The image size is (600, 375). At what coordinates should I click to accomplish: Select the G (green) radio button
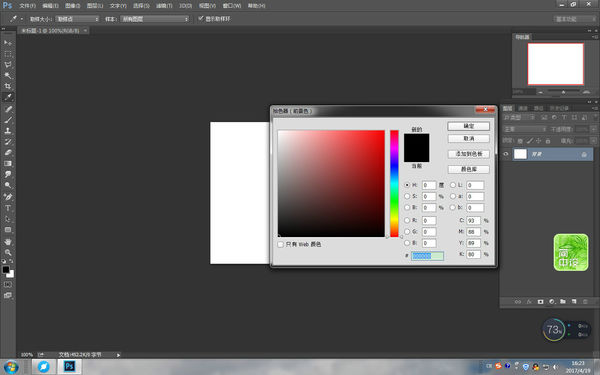[407, 232]
